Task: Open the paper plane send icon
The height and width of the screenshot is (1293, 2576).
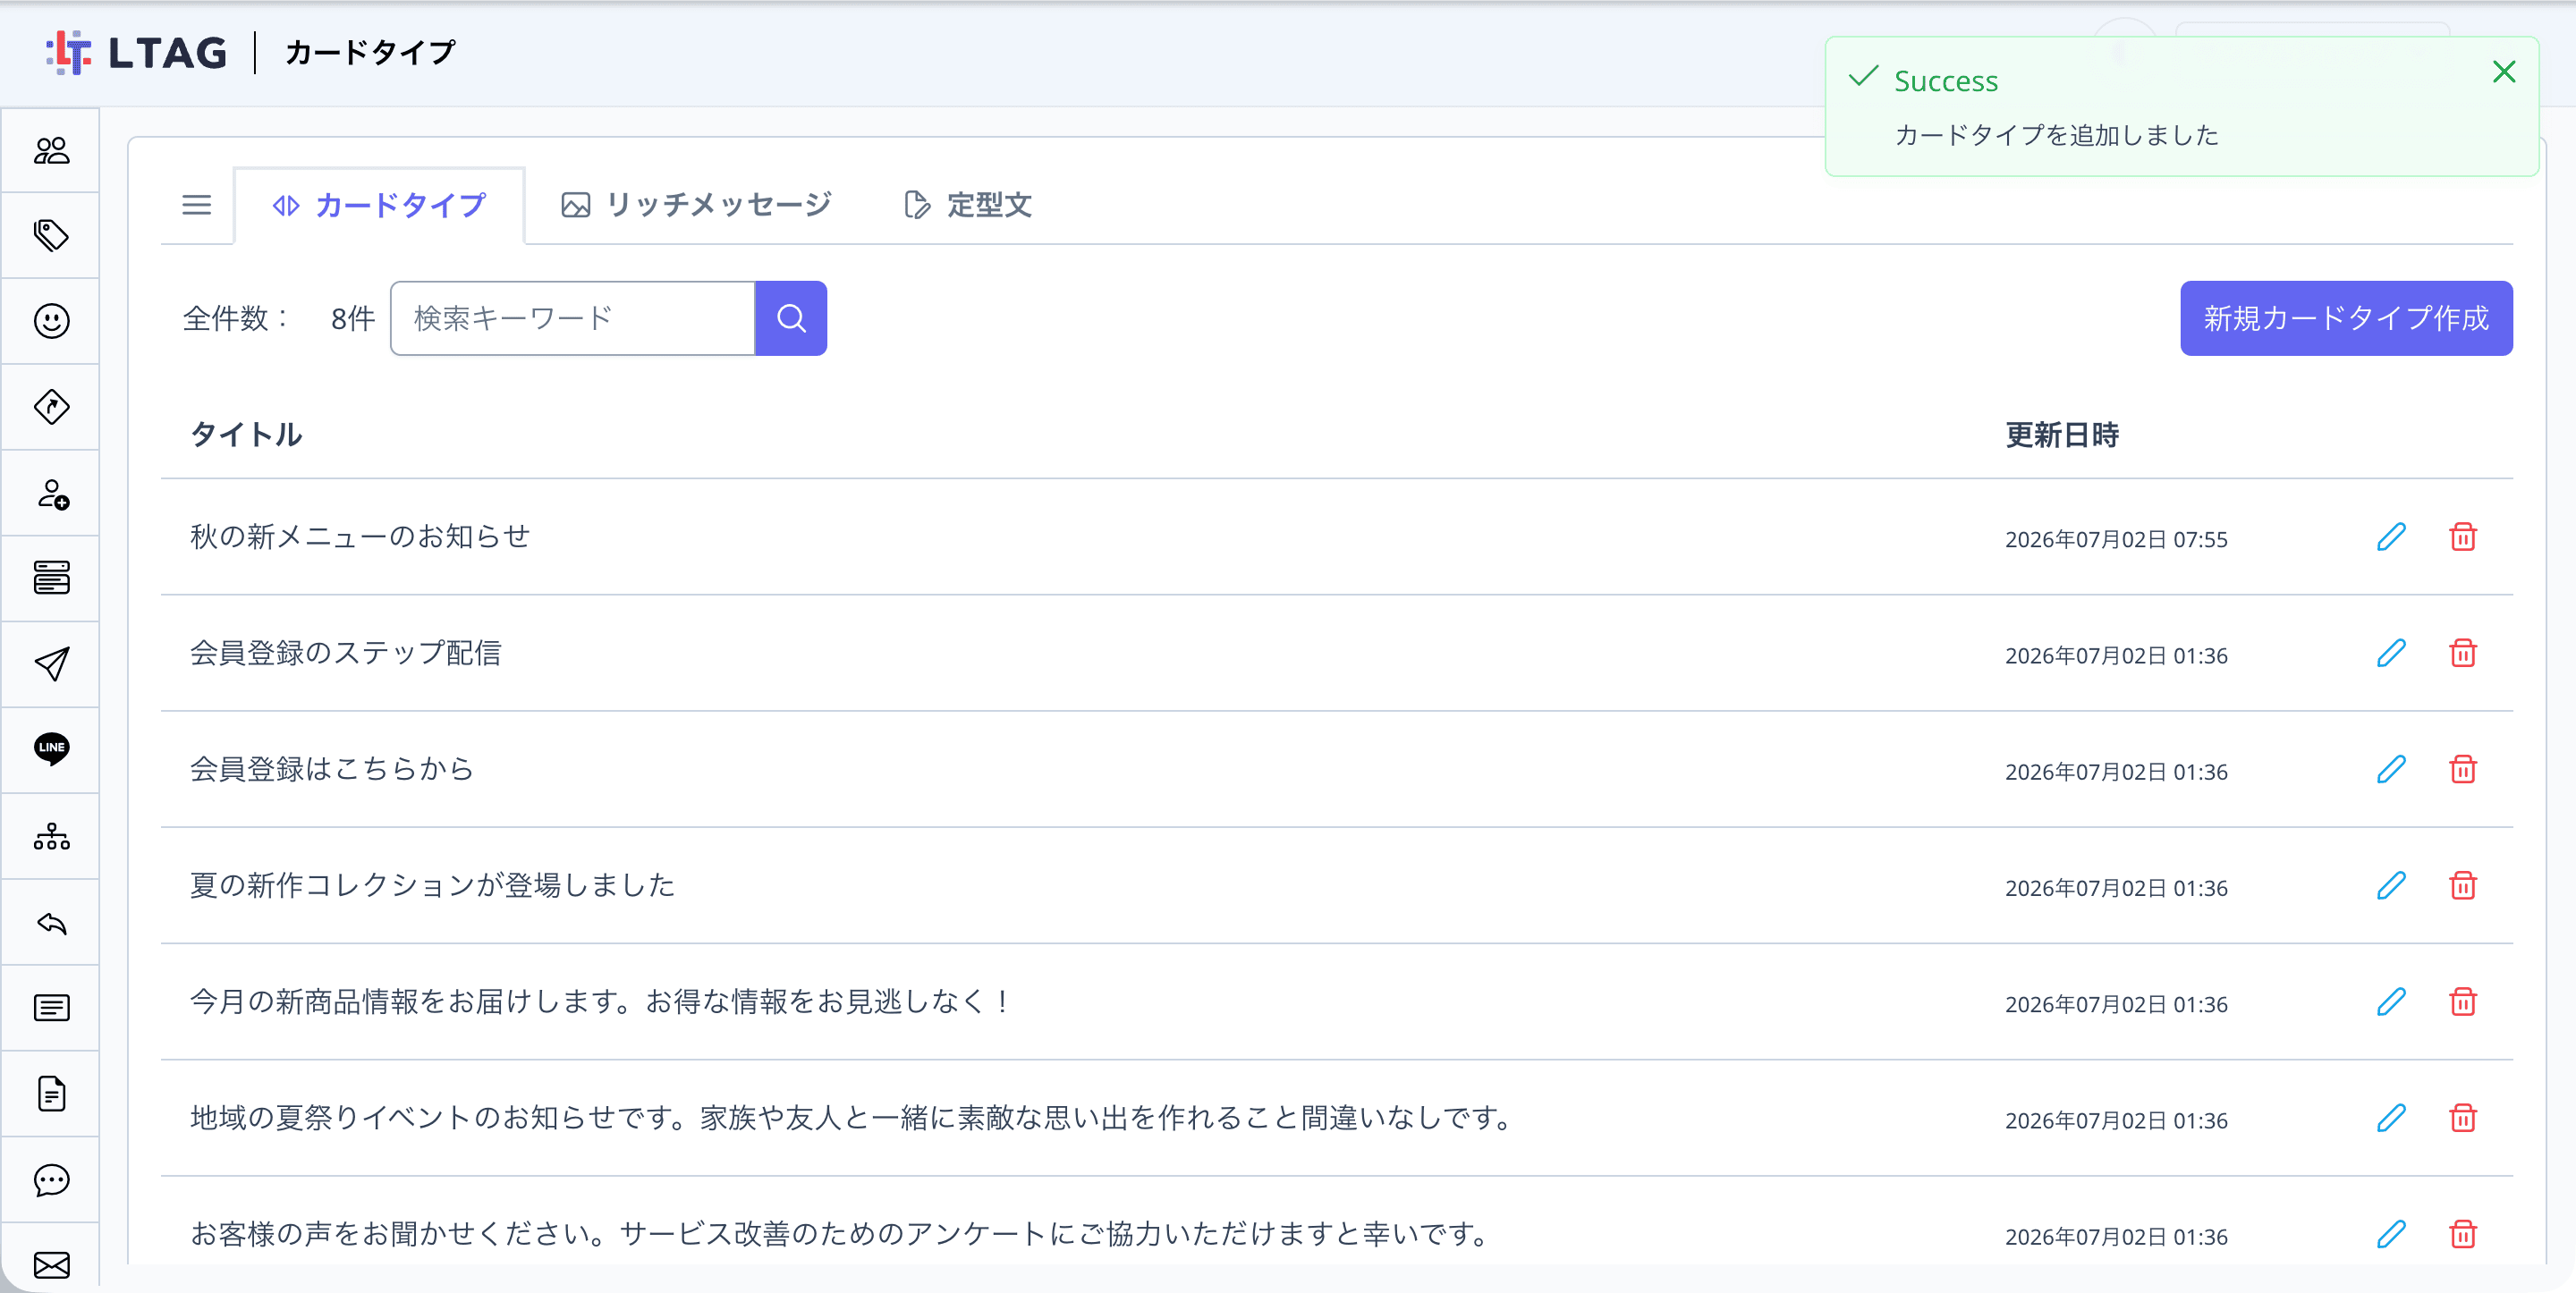Action: [x=51, y=664]
